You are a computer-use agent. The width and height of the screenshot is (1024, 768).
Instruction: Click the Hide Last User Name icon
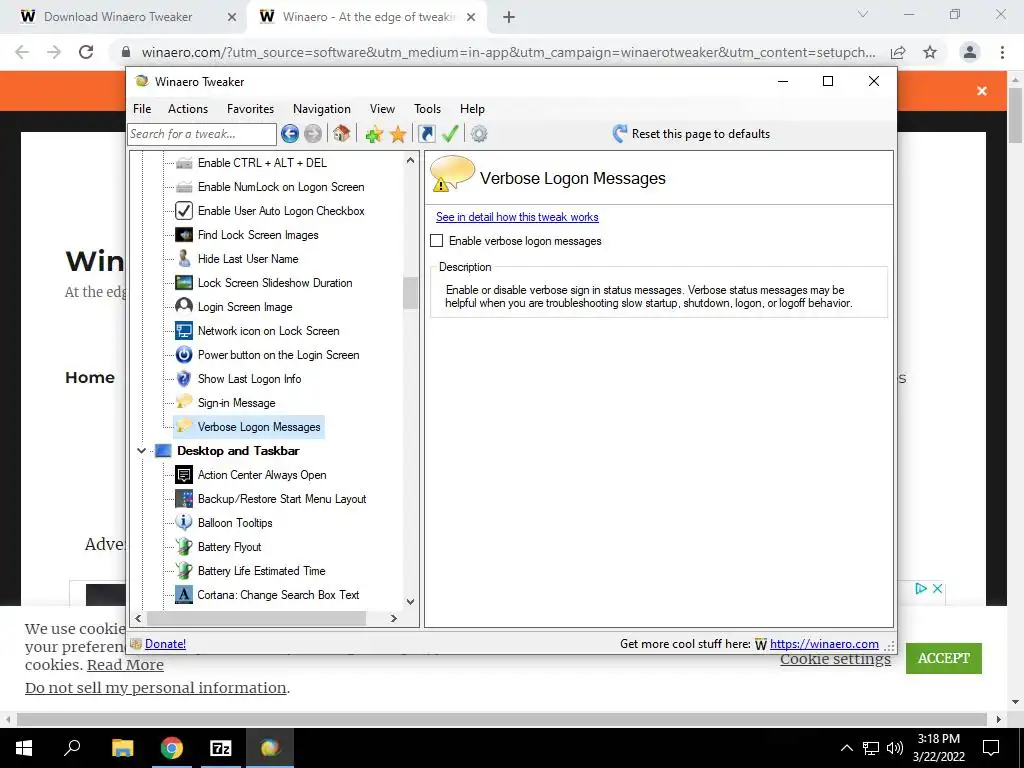(x=184, y=259)
